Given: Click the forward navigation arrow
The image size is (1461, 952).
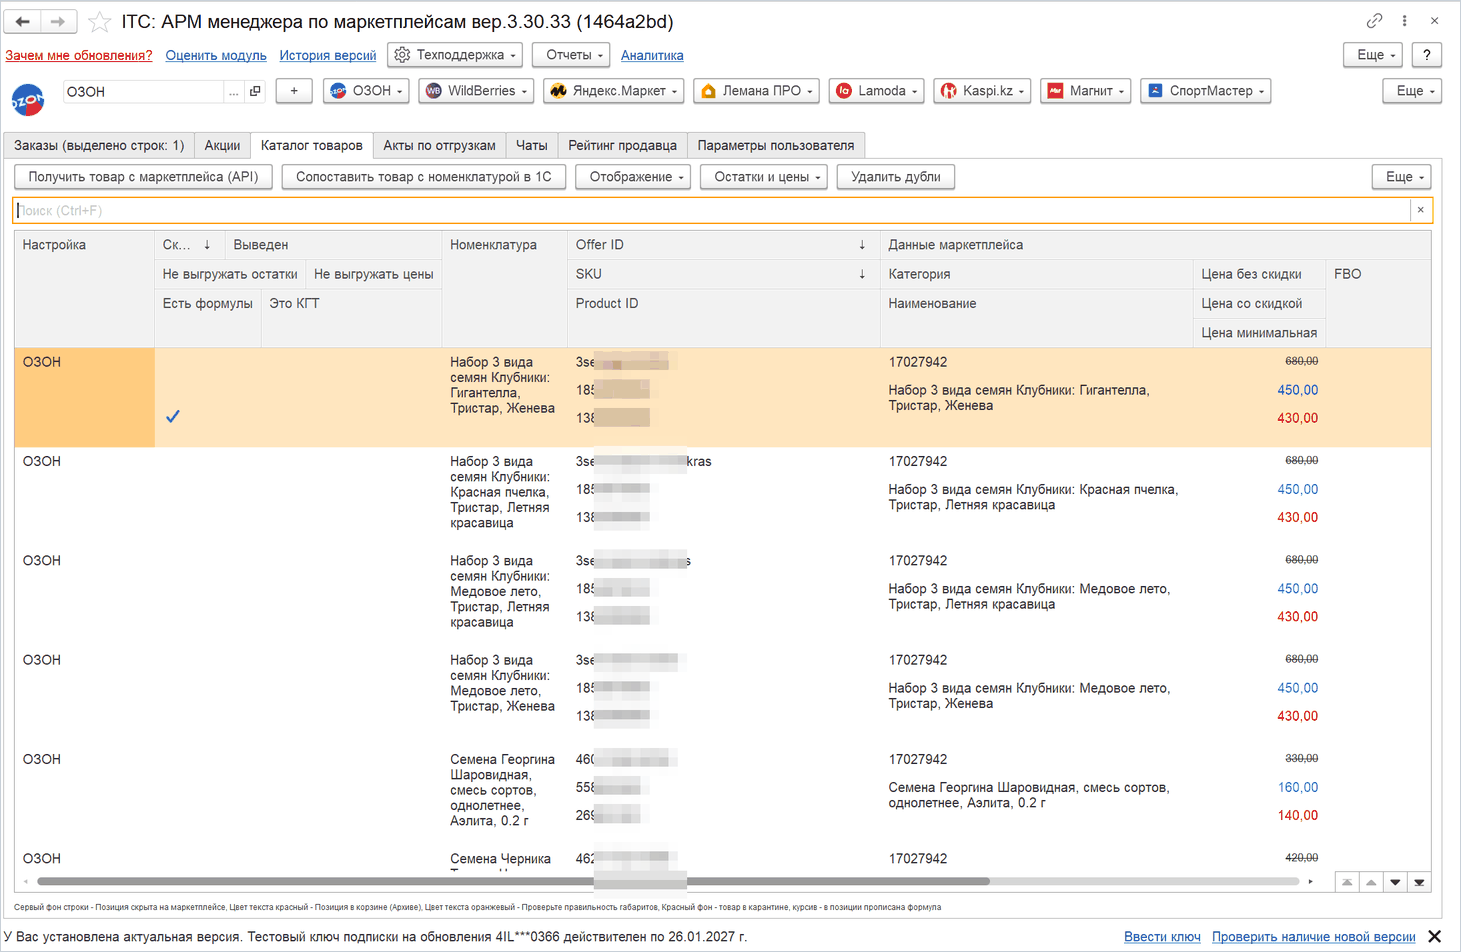Looking at the screenshot, I should click(58, 21).
